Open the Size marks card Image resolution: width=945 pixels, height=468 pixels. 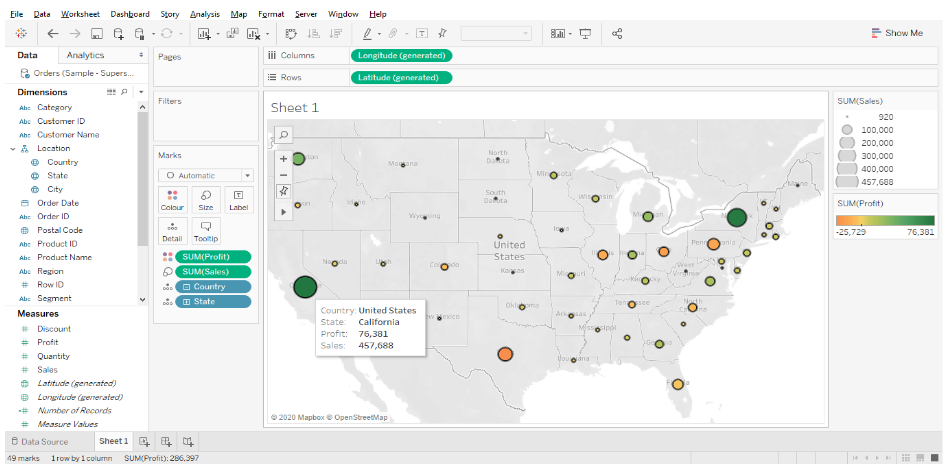point(206,200)
